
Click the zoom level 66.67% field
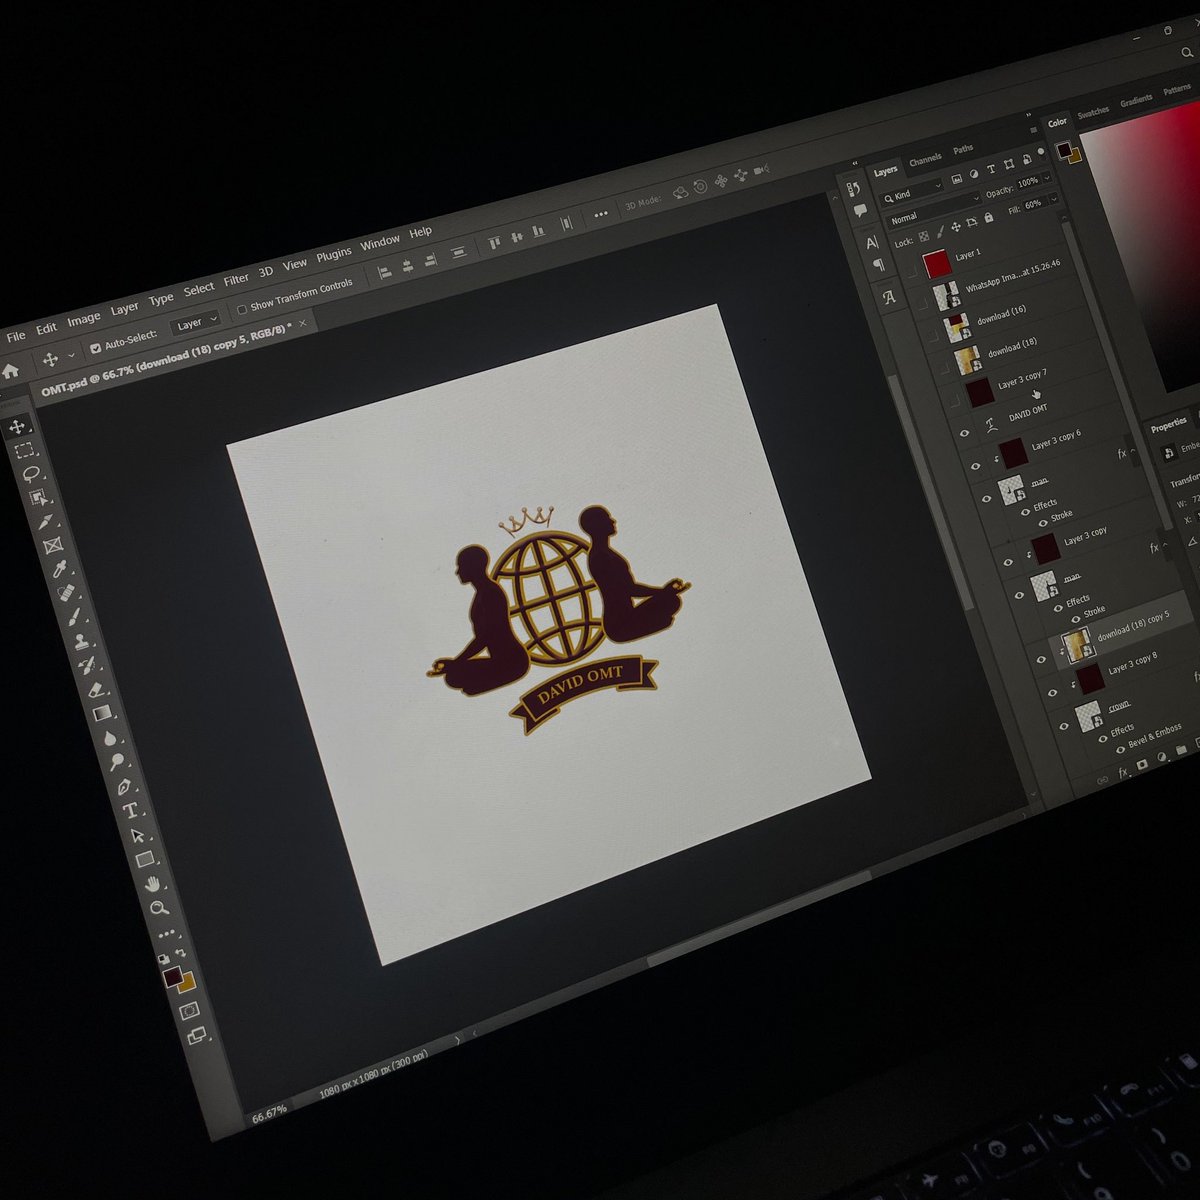(x=269, y=1114)
